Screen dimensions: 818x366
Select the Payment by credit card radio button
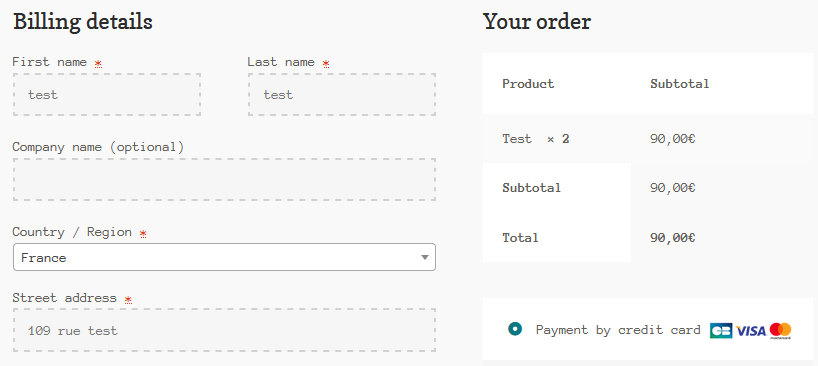(515, 329)
